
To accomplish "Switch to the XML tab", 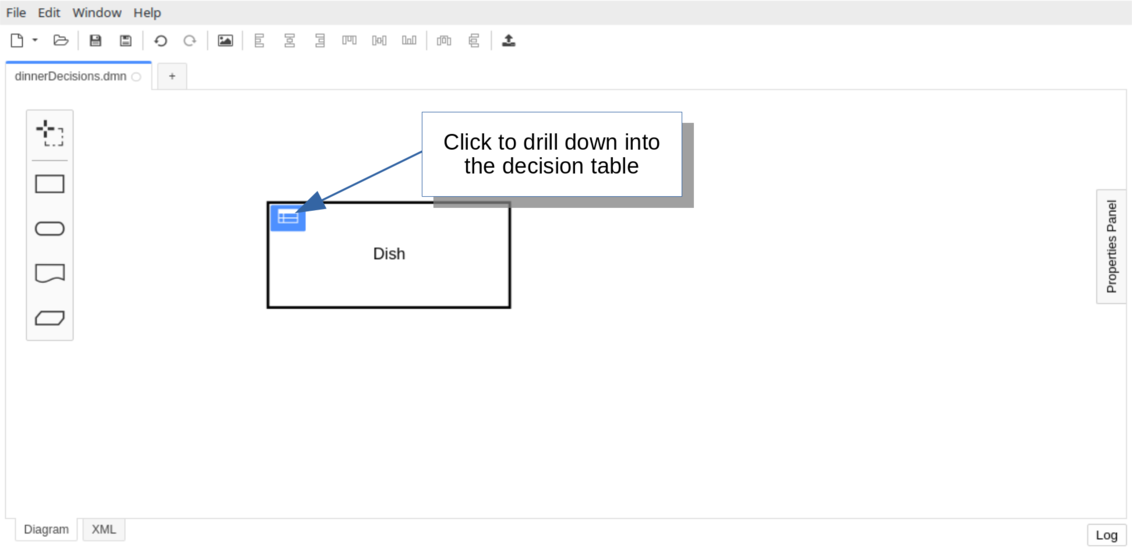I will [x=104, y=530].
